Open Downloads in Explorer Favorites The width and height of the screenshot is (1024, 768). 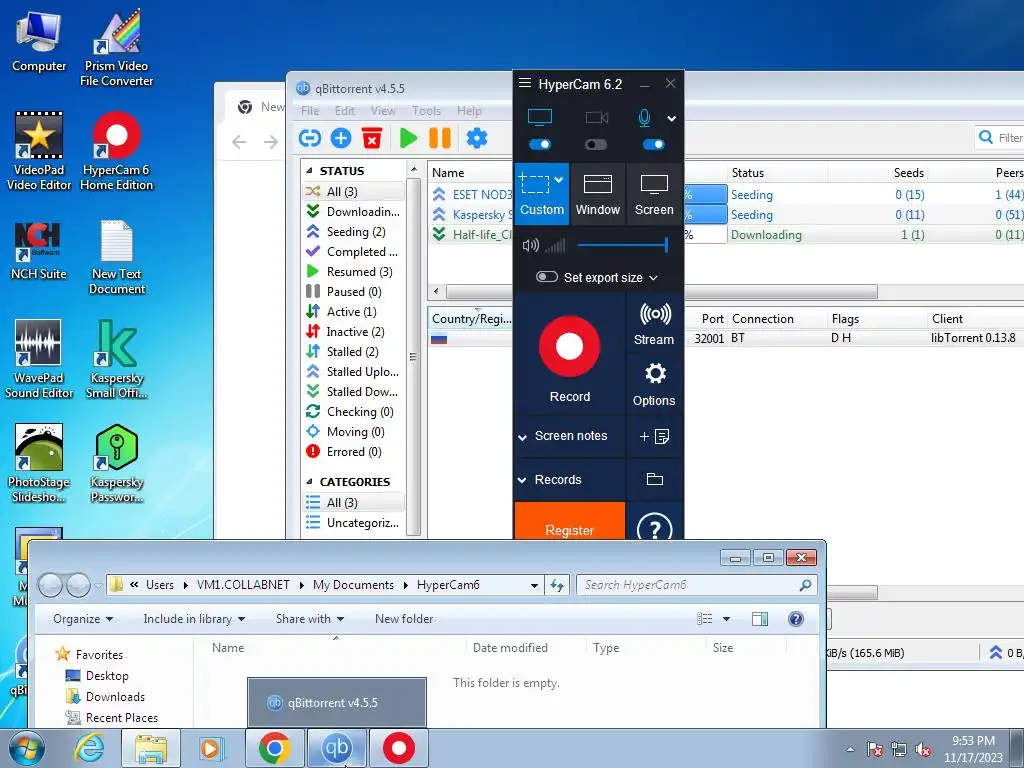coord(115,697)
